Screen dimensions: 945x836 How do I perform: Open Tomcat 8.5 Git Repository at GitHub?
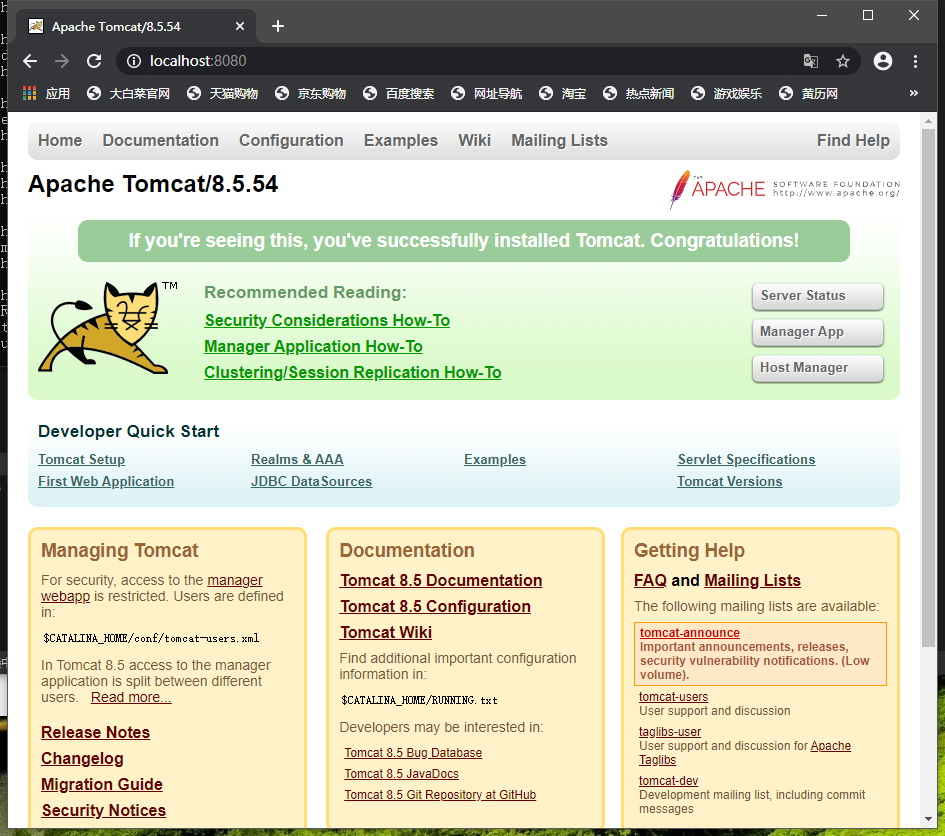440,795
